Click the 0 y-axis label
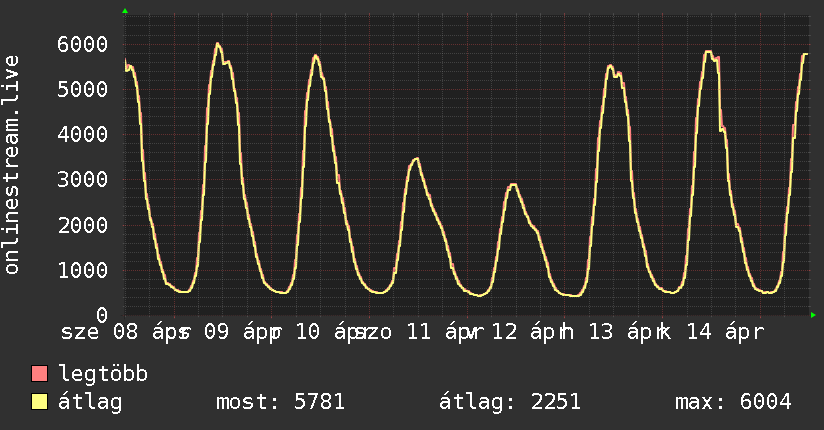 [102, 315]
